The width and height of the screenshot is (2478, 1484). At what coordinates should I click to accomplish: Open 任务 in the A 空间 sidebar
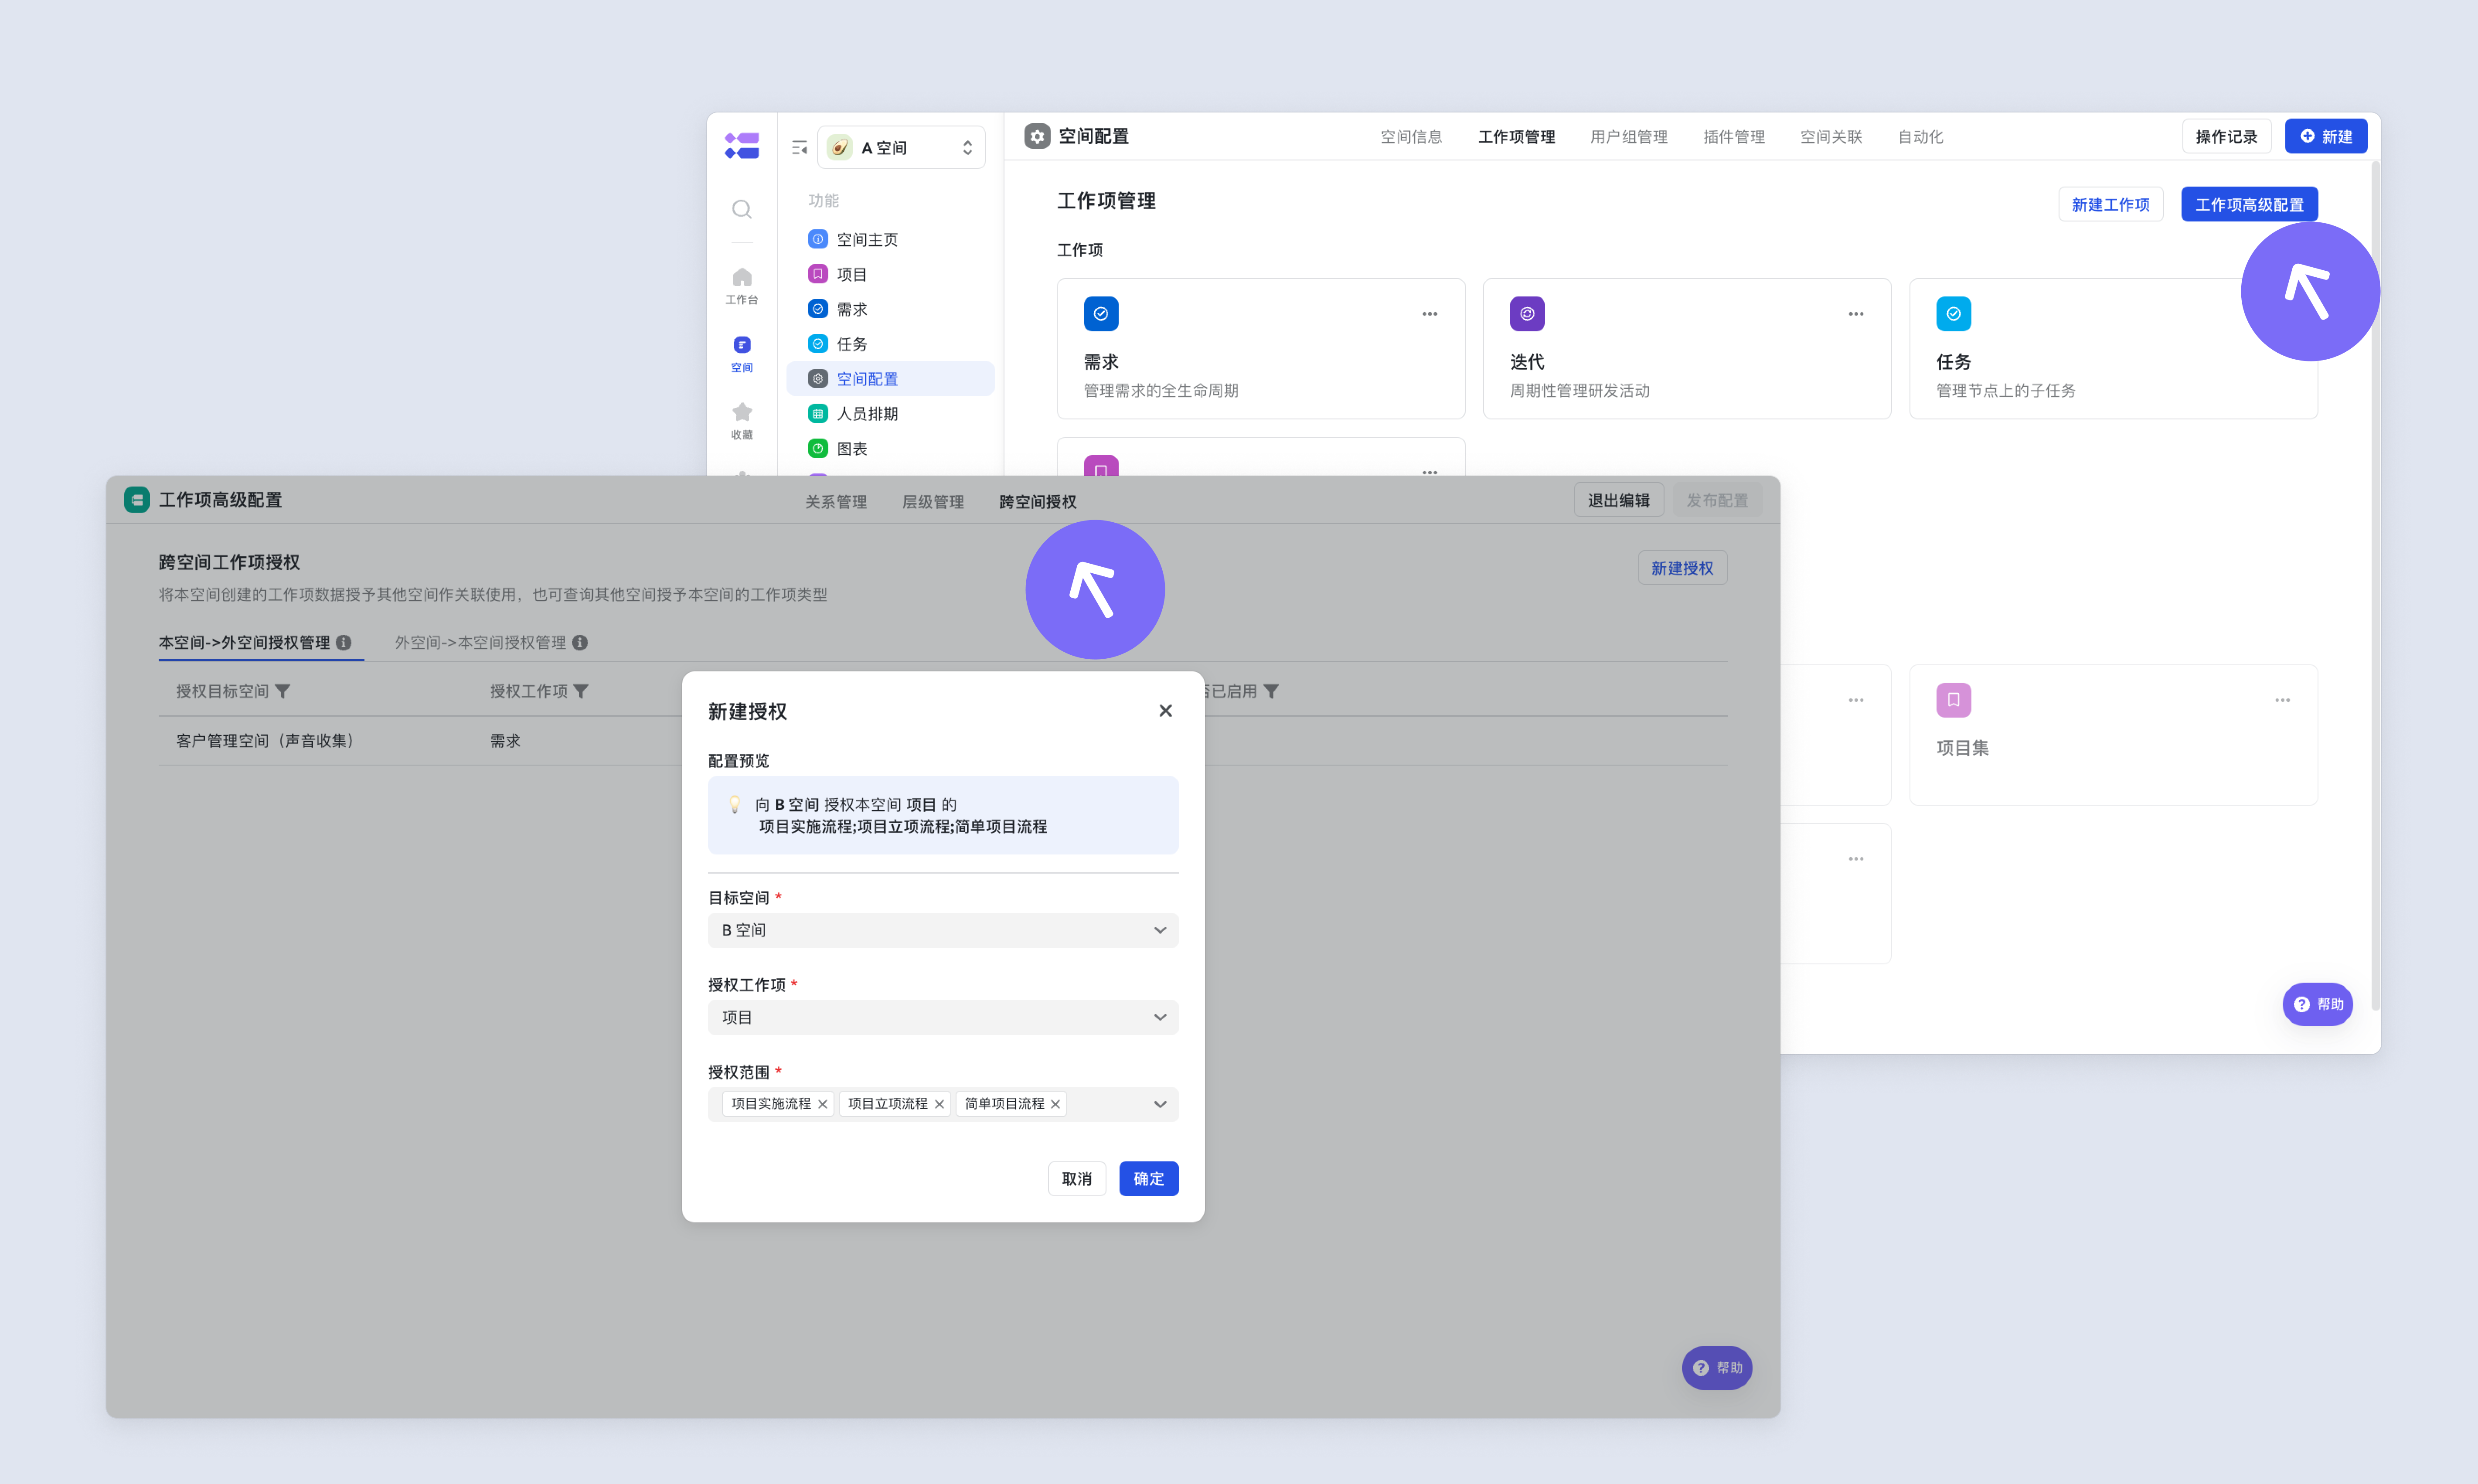coord(890,344)
